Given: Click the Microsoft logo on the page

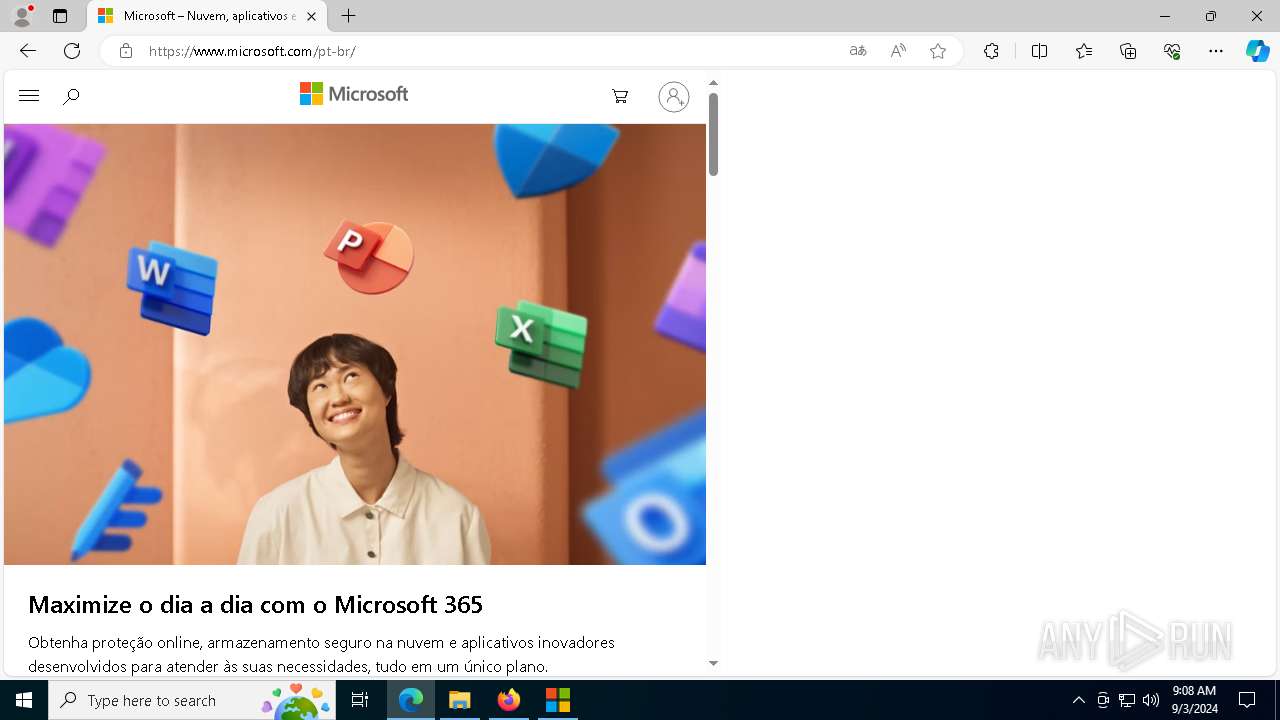Looking at the screenshot, I should point(354,94).
